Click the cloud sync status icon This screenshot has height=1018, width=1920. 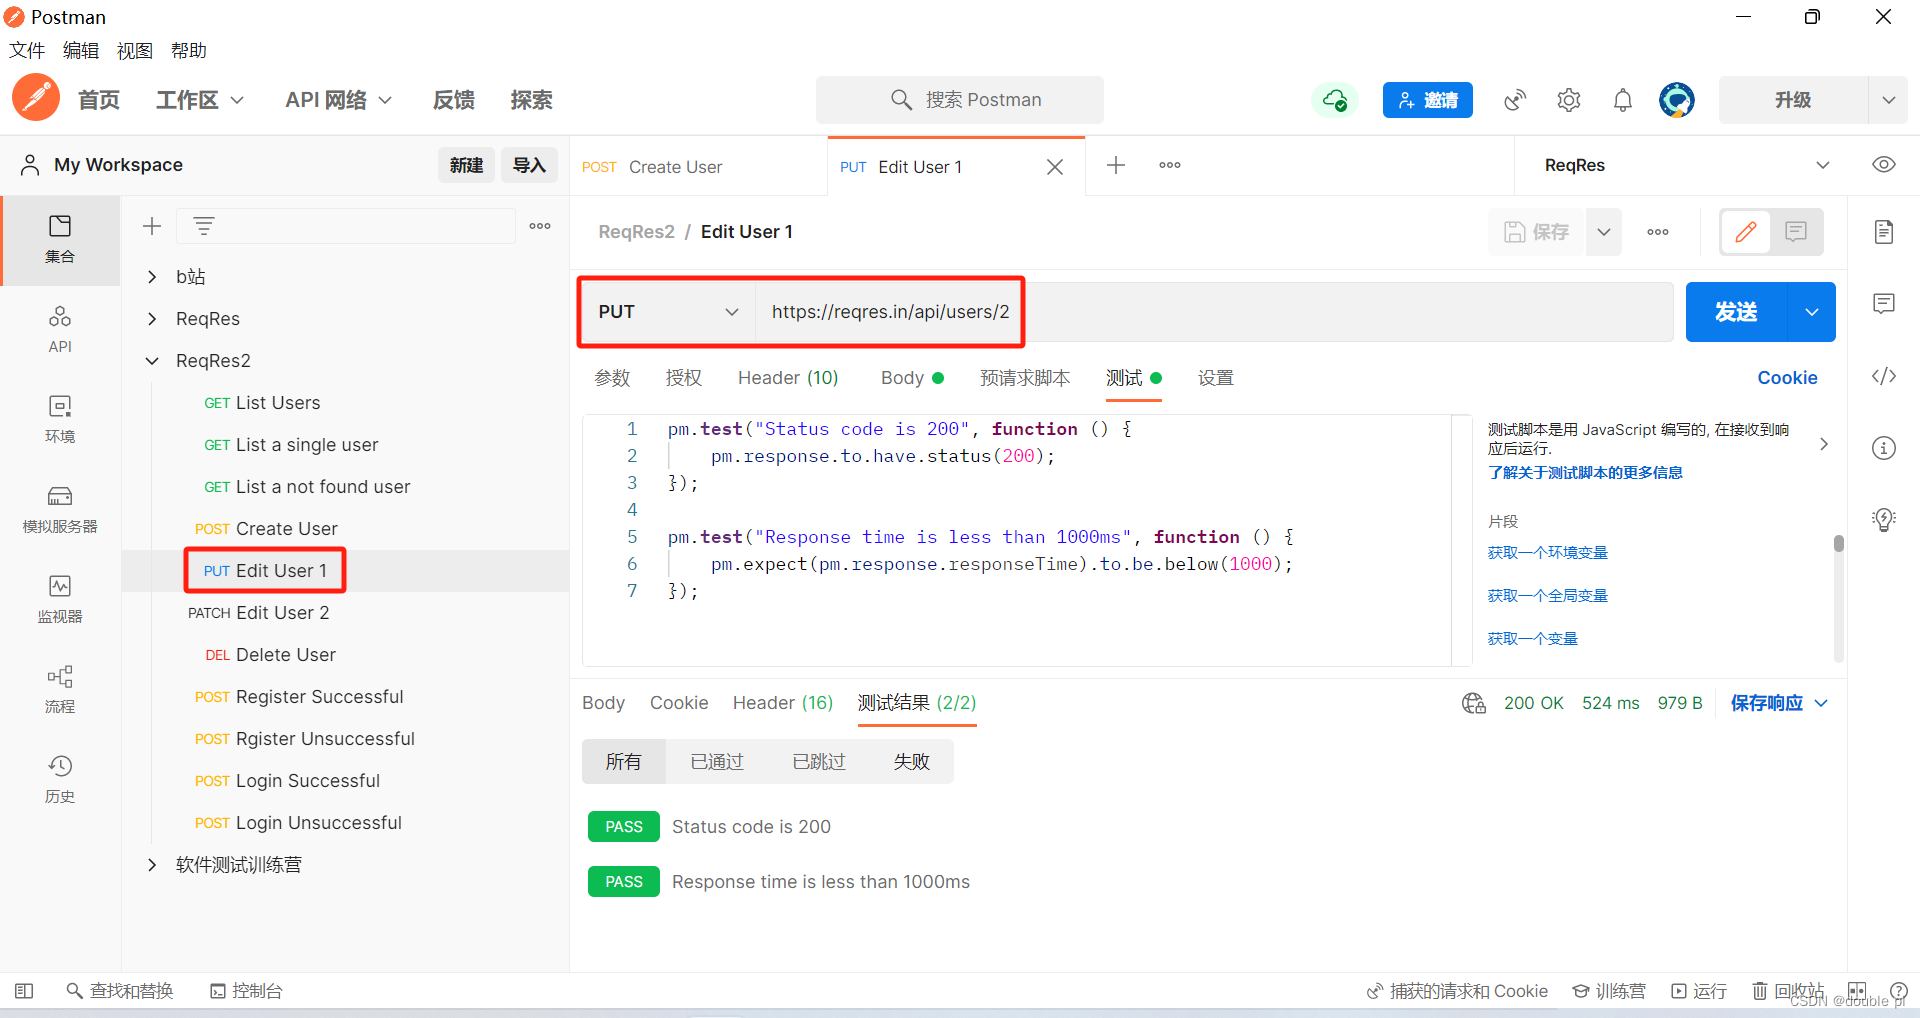coord(1335,100)
